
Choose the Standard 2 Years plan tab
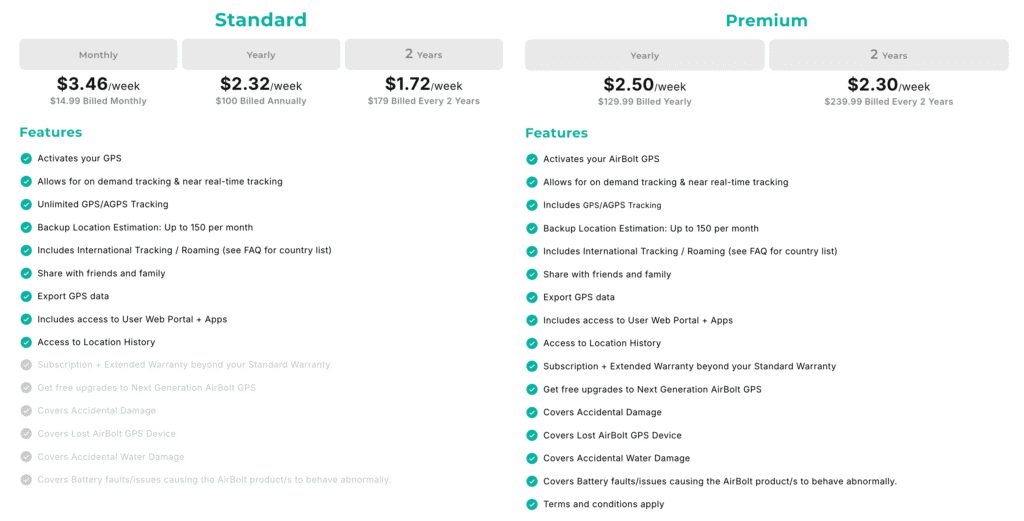pyautogui.click(x=424, y=55)
